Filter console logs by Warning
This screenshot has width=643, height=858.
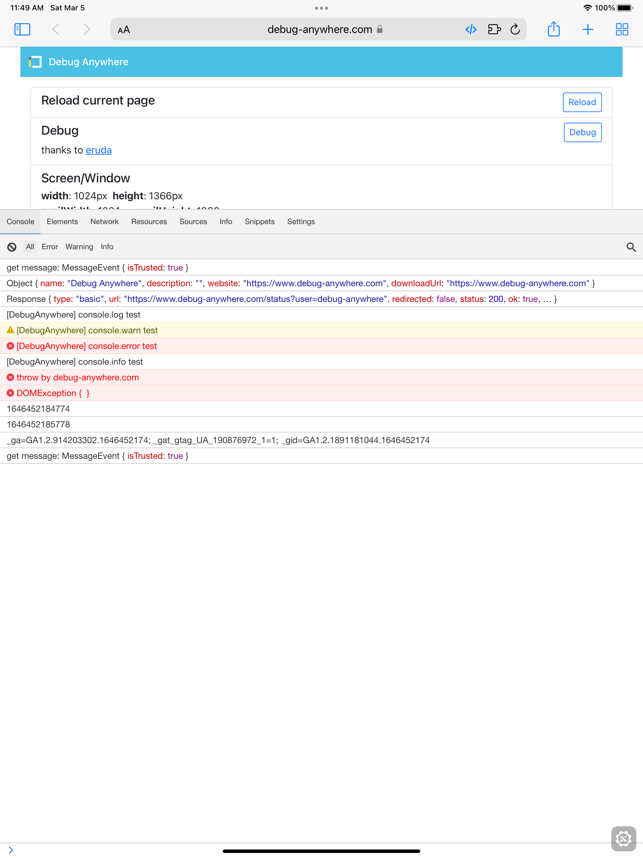click(79, 247)
